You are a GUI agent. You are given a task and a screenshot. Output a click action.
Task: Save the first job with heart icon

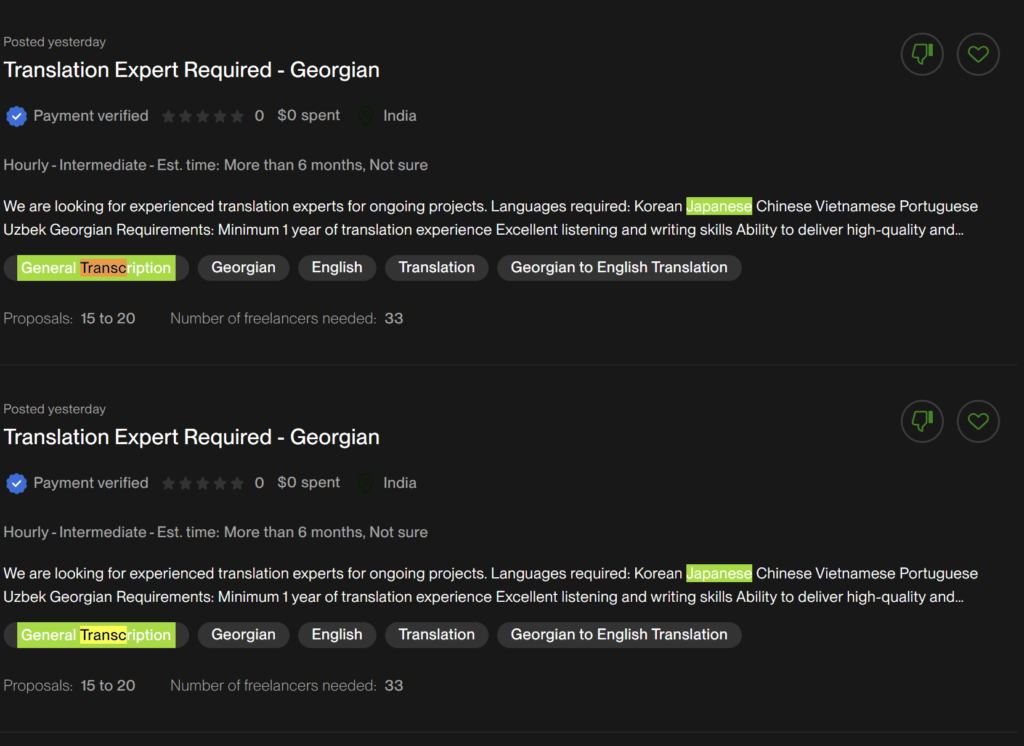[x=978, y=54]
